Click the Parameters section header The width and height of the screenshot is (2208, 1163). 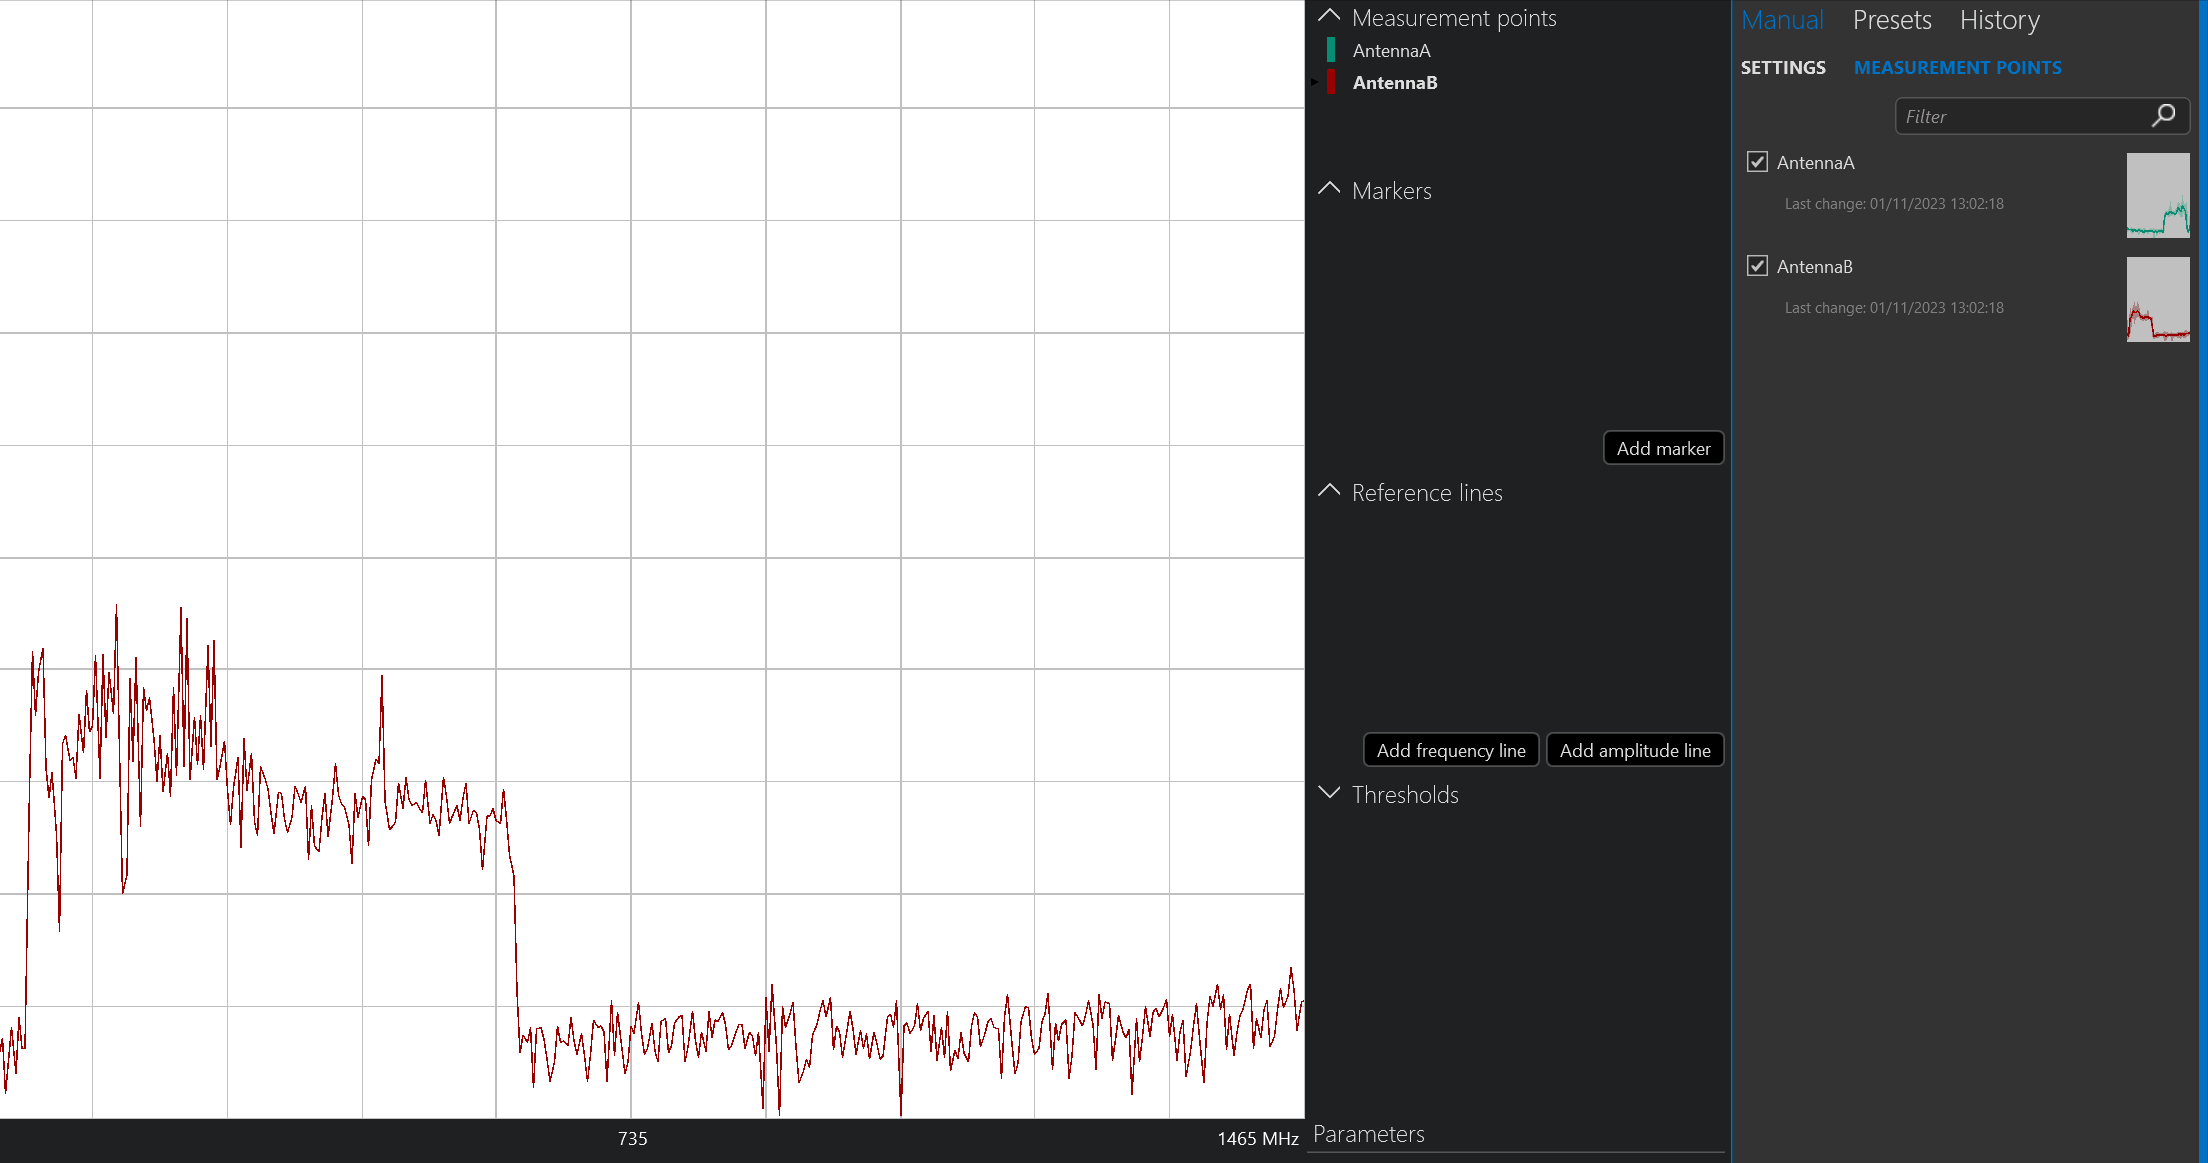coord(1368,1134)
